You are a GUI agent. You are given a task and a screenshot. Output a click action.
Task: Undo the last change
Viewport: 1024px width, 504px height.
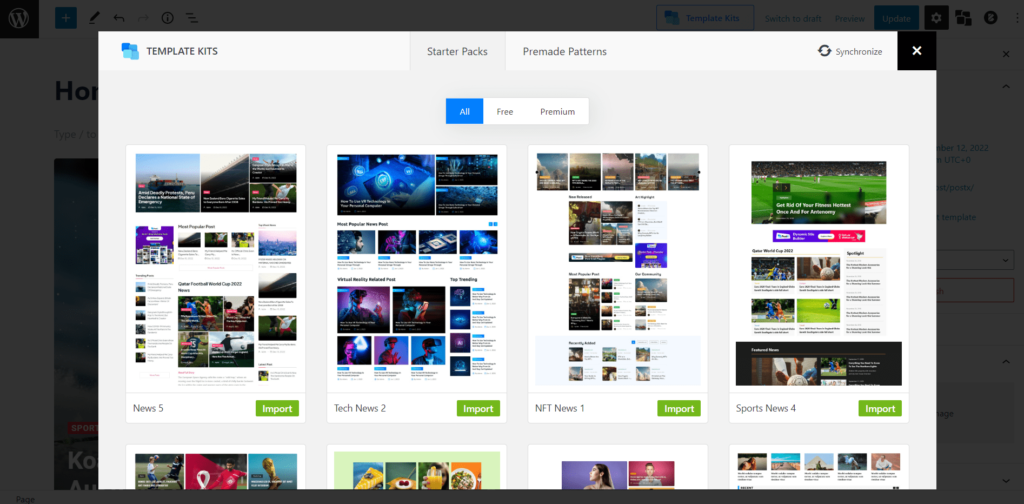coord(119,18)
